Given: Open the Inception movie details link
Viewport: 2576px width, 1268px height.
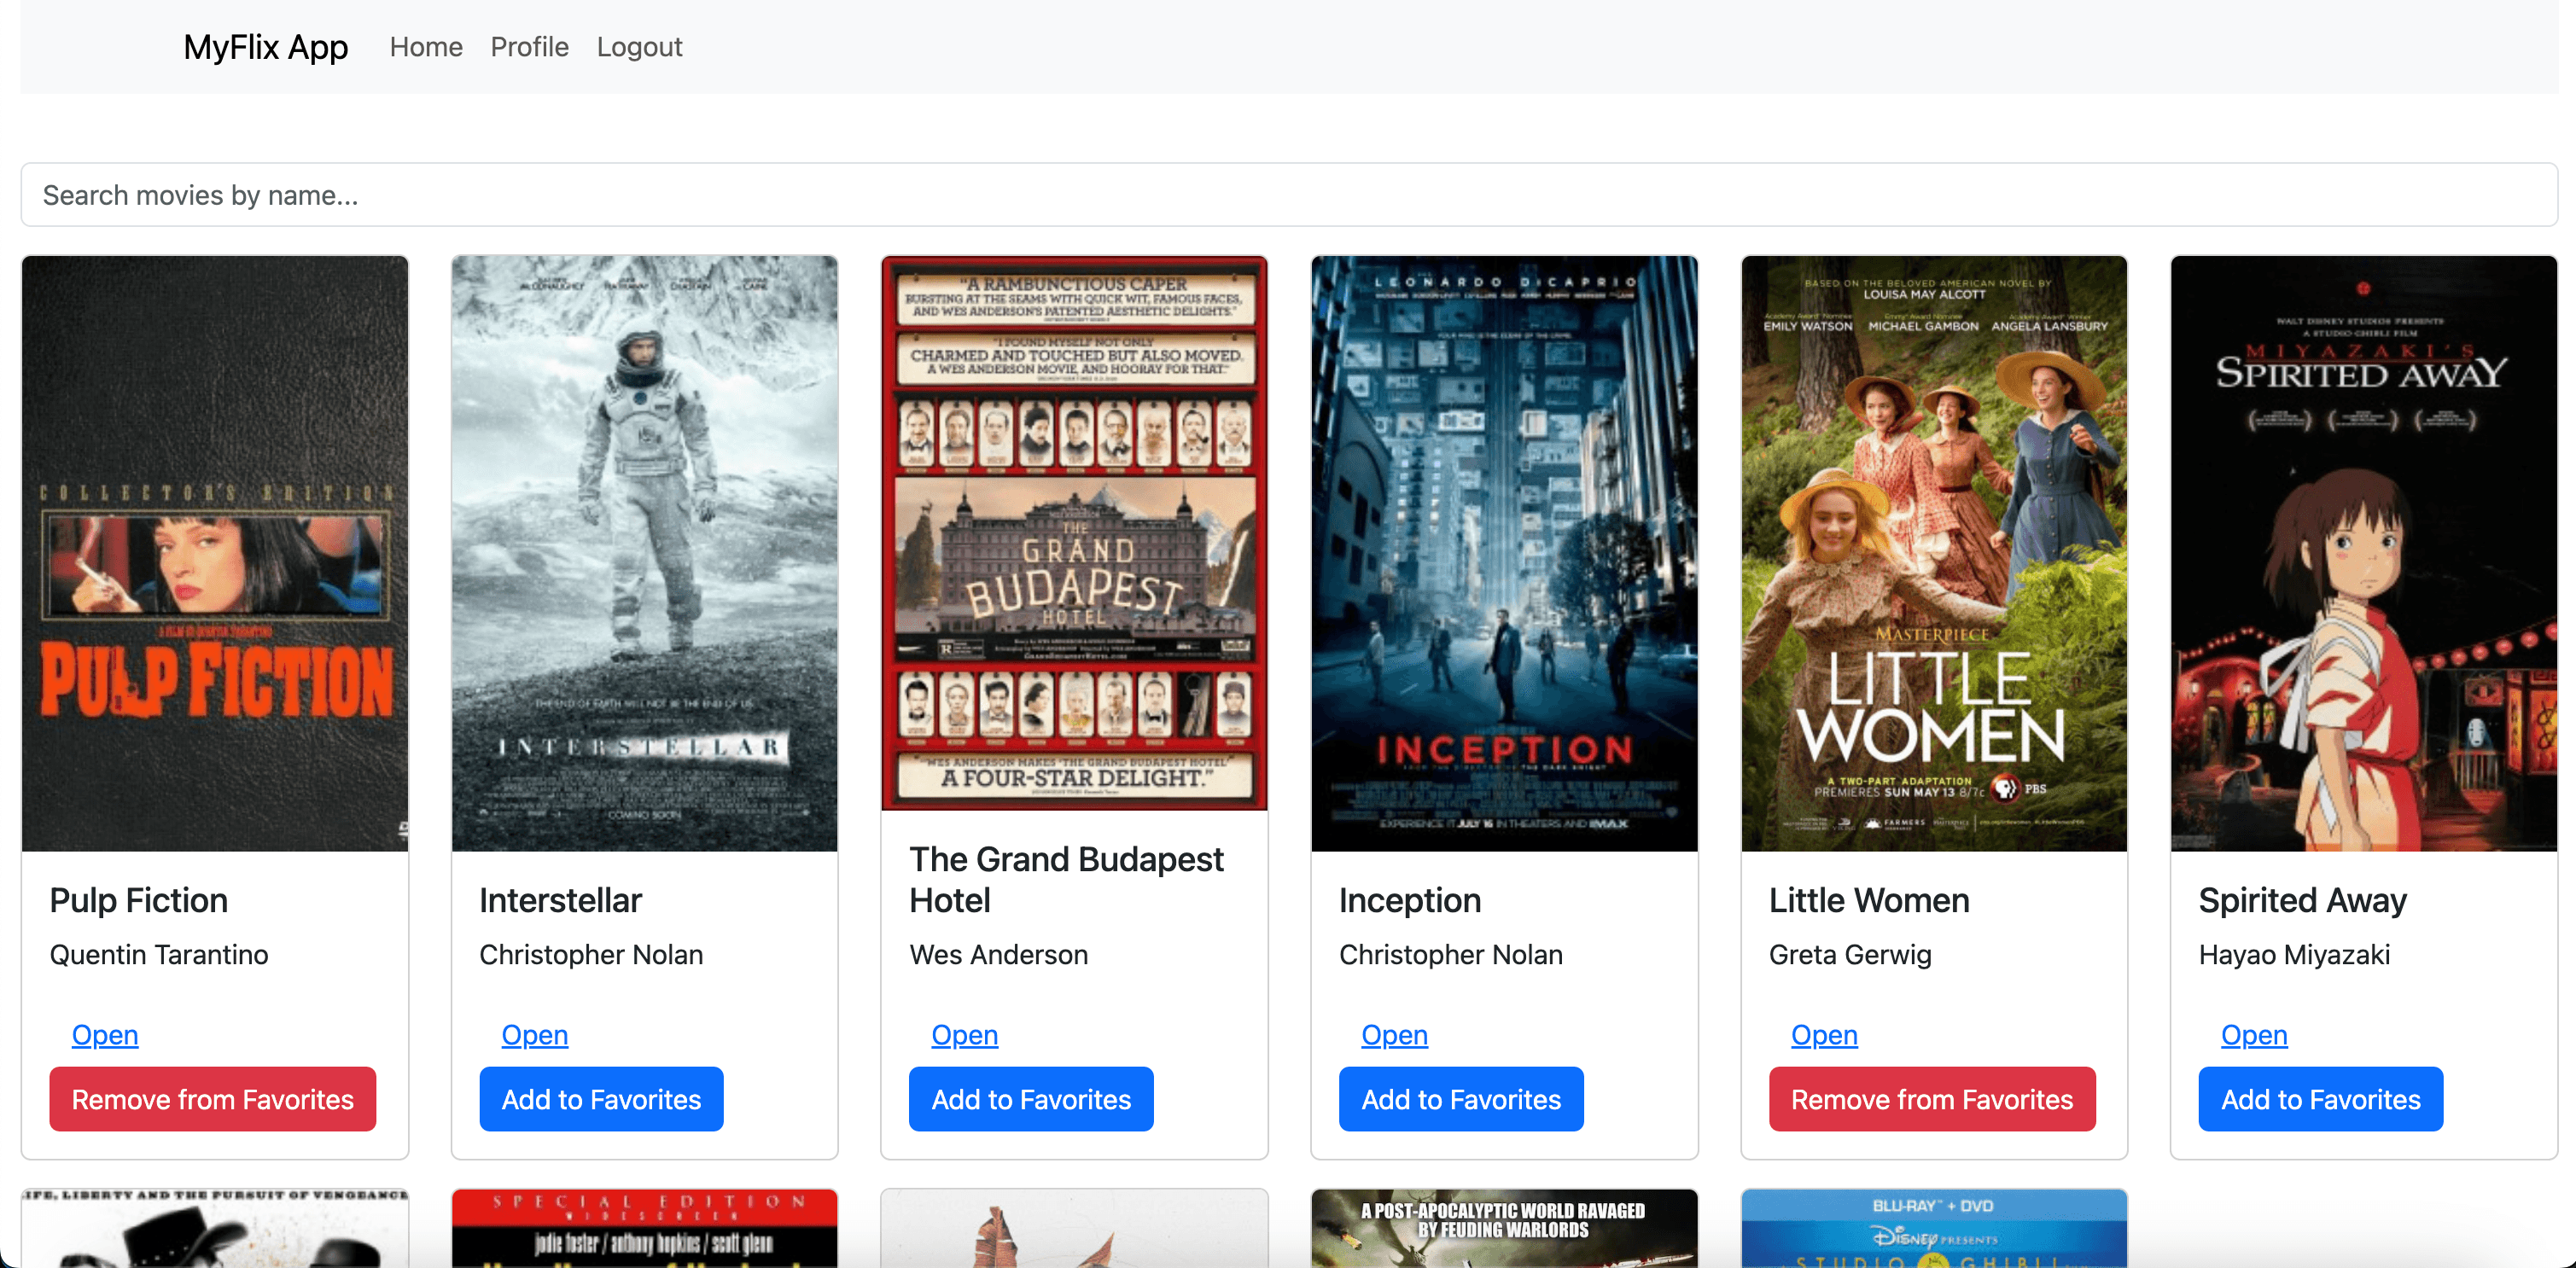Looking at the screenshot, I should (x=1395, y=1034).
